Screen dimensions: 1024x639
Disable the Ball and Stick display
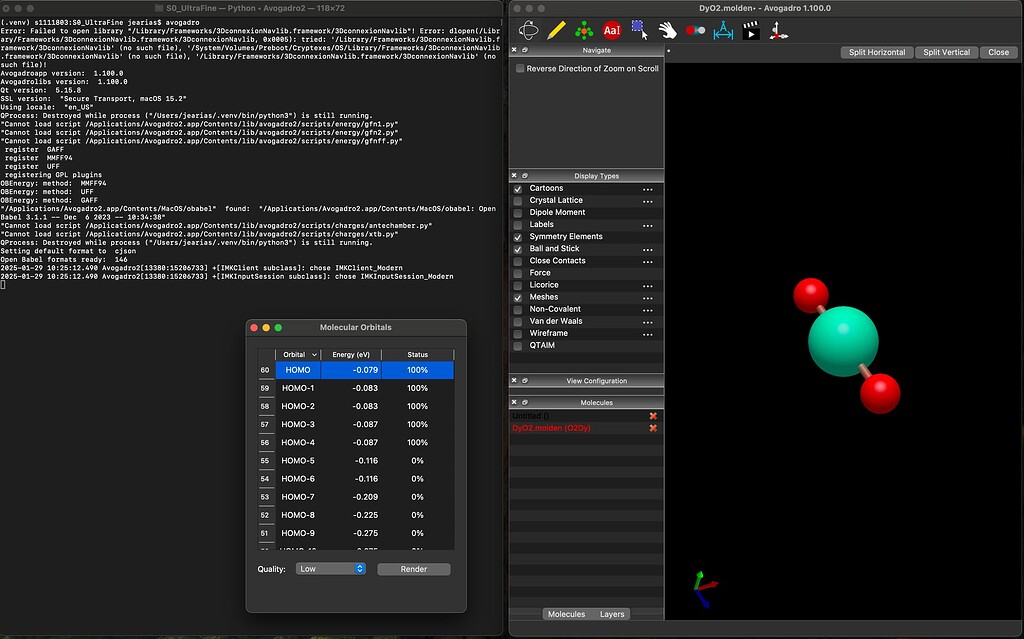click(x=517, y=248)
